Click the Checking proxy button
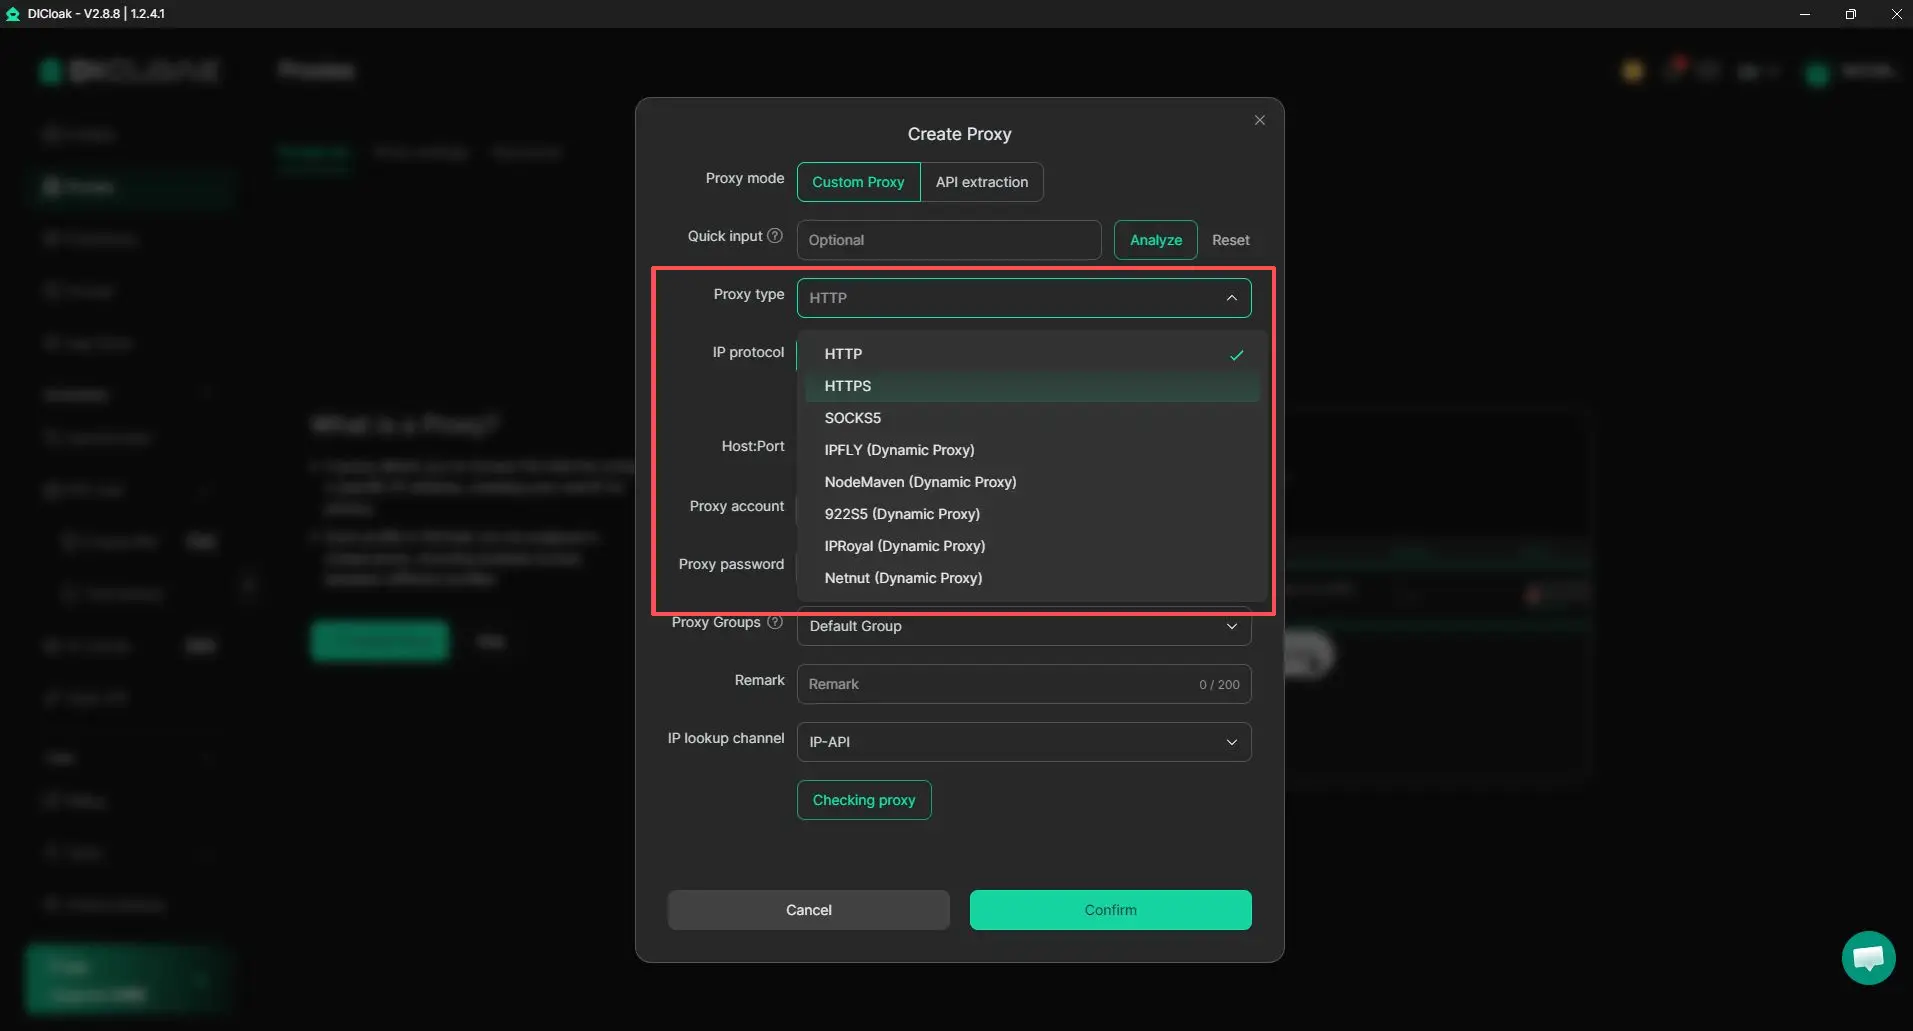The width and height of the screenshot is (1913, 1031). (864, 800)
